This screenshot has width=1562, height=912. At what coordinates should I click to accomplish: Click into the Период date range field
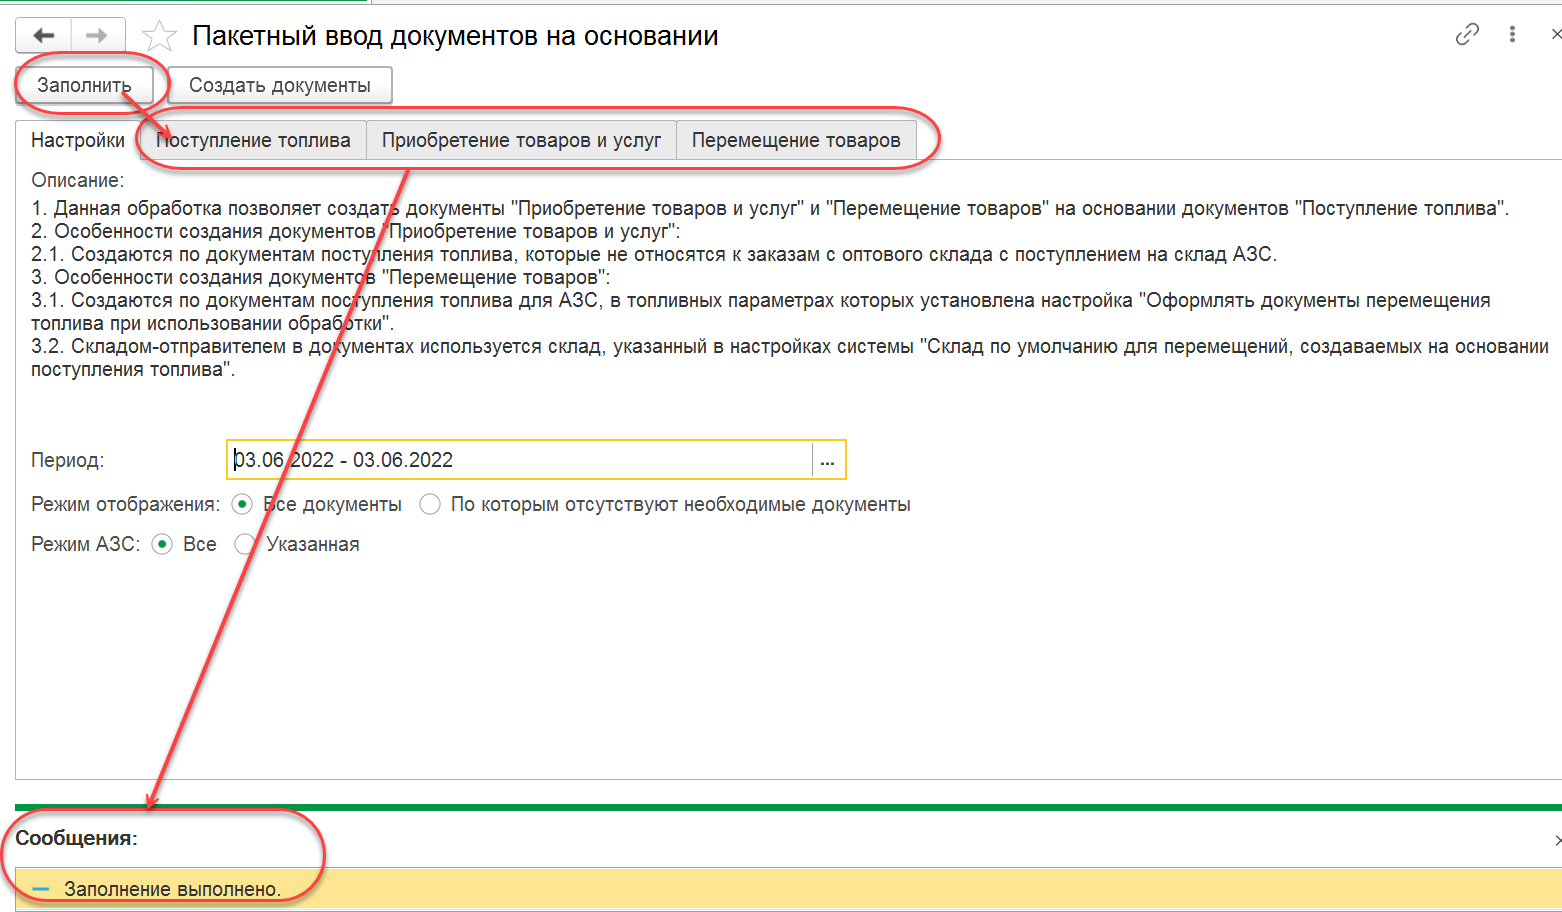(520, 460)
